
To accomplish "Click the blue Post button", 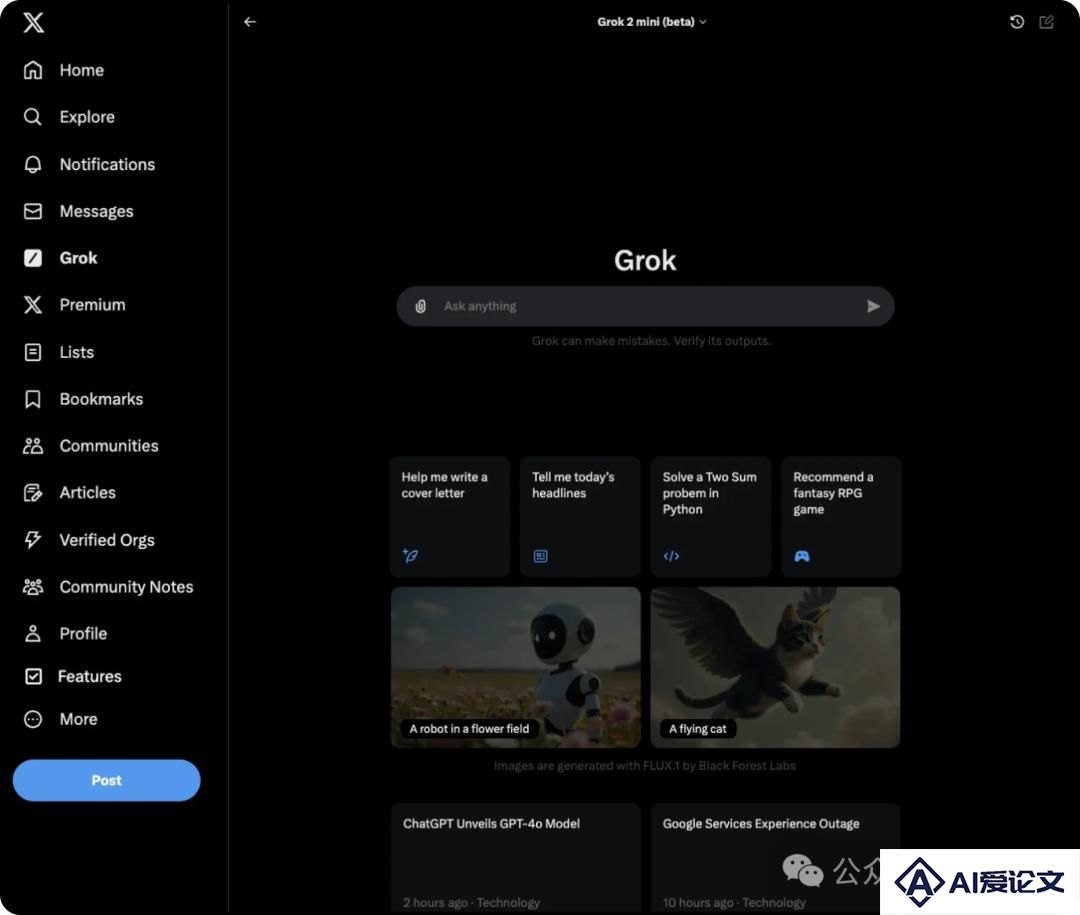I will click(107, 780).
